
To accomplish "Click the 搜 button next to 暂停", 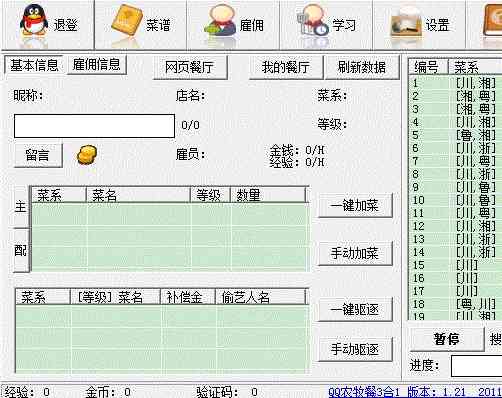I will 495,339.
